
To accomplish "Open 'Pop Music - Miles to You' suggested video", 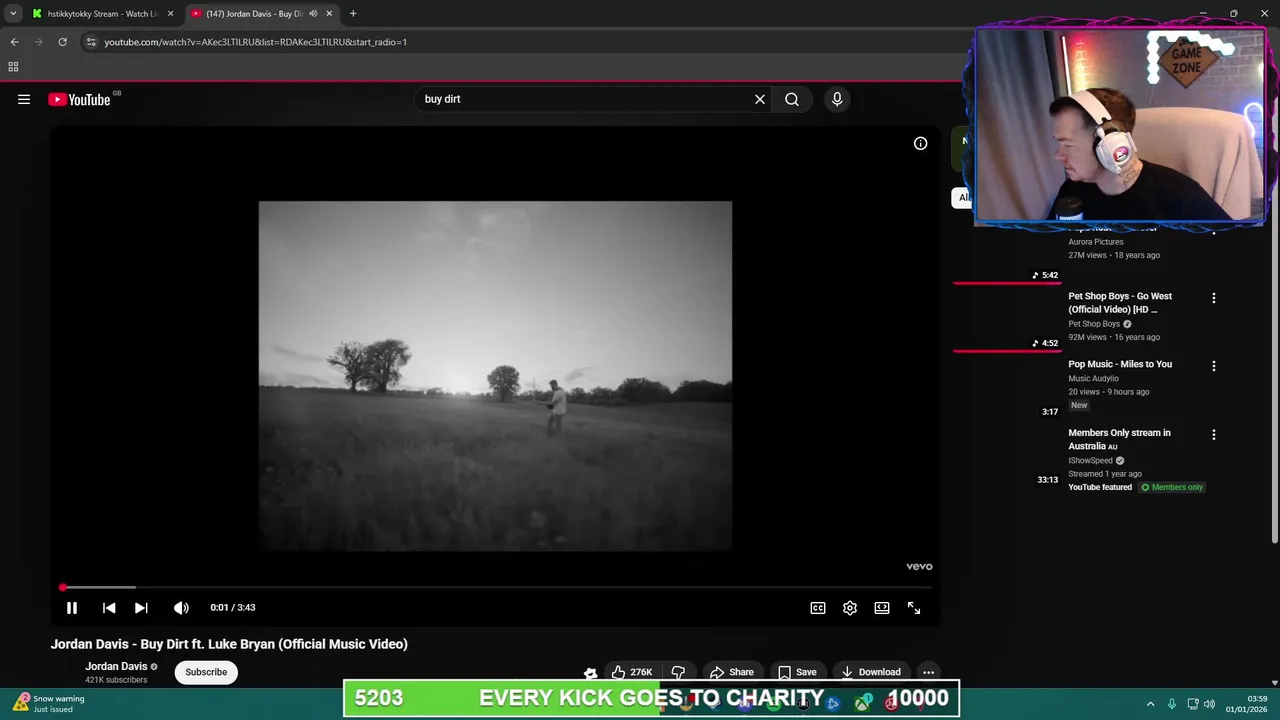I will [x=1120, y=364].
